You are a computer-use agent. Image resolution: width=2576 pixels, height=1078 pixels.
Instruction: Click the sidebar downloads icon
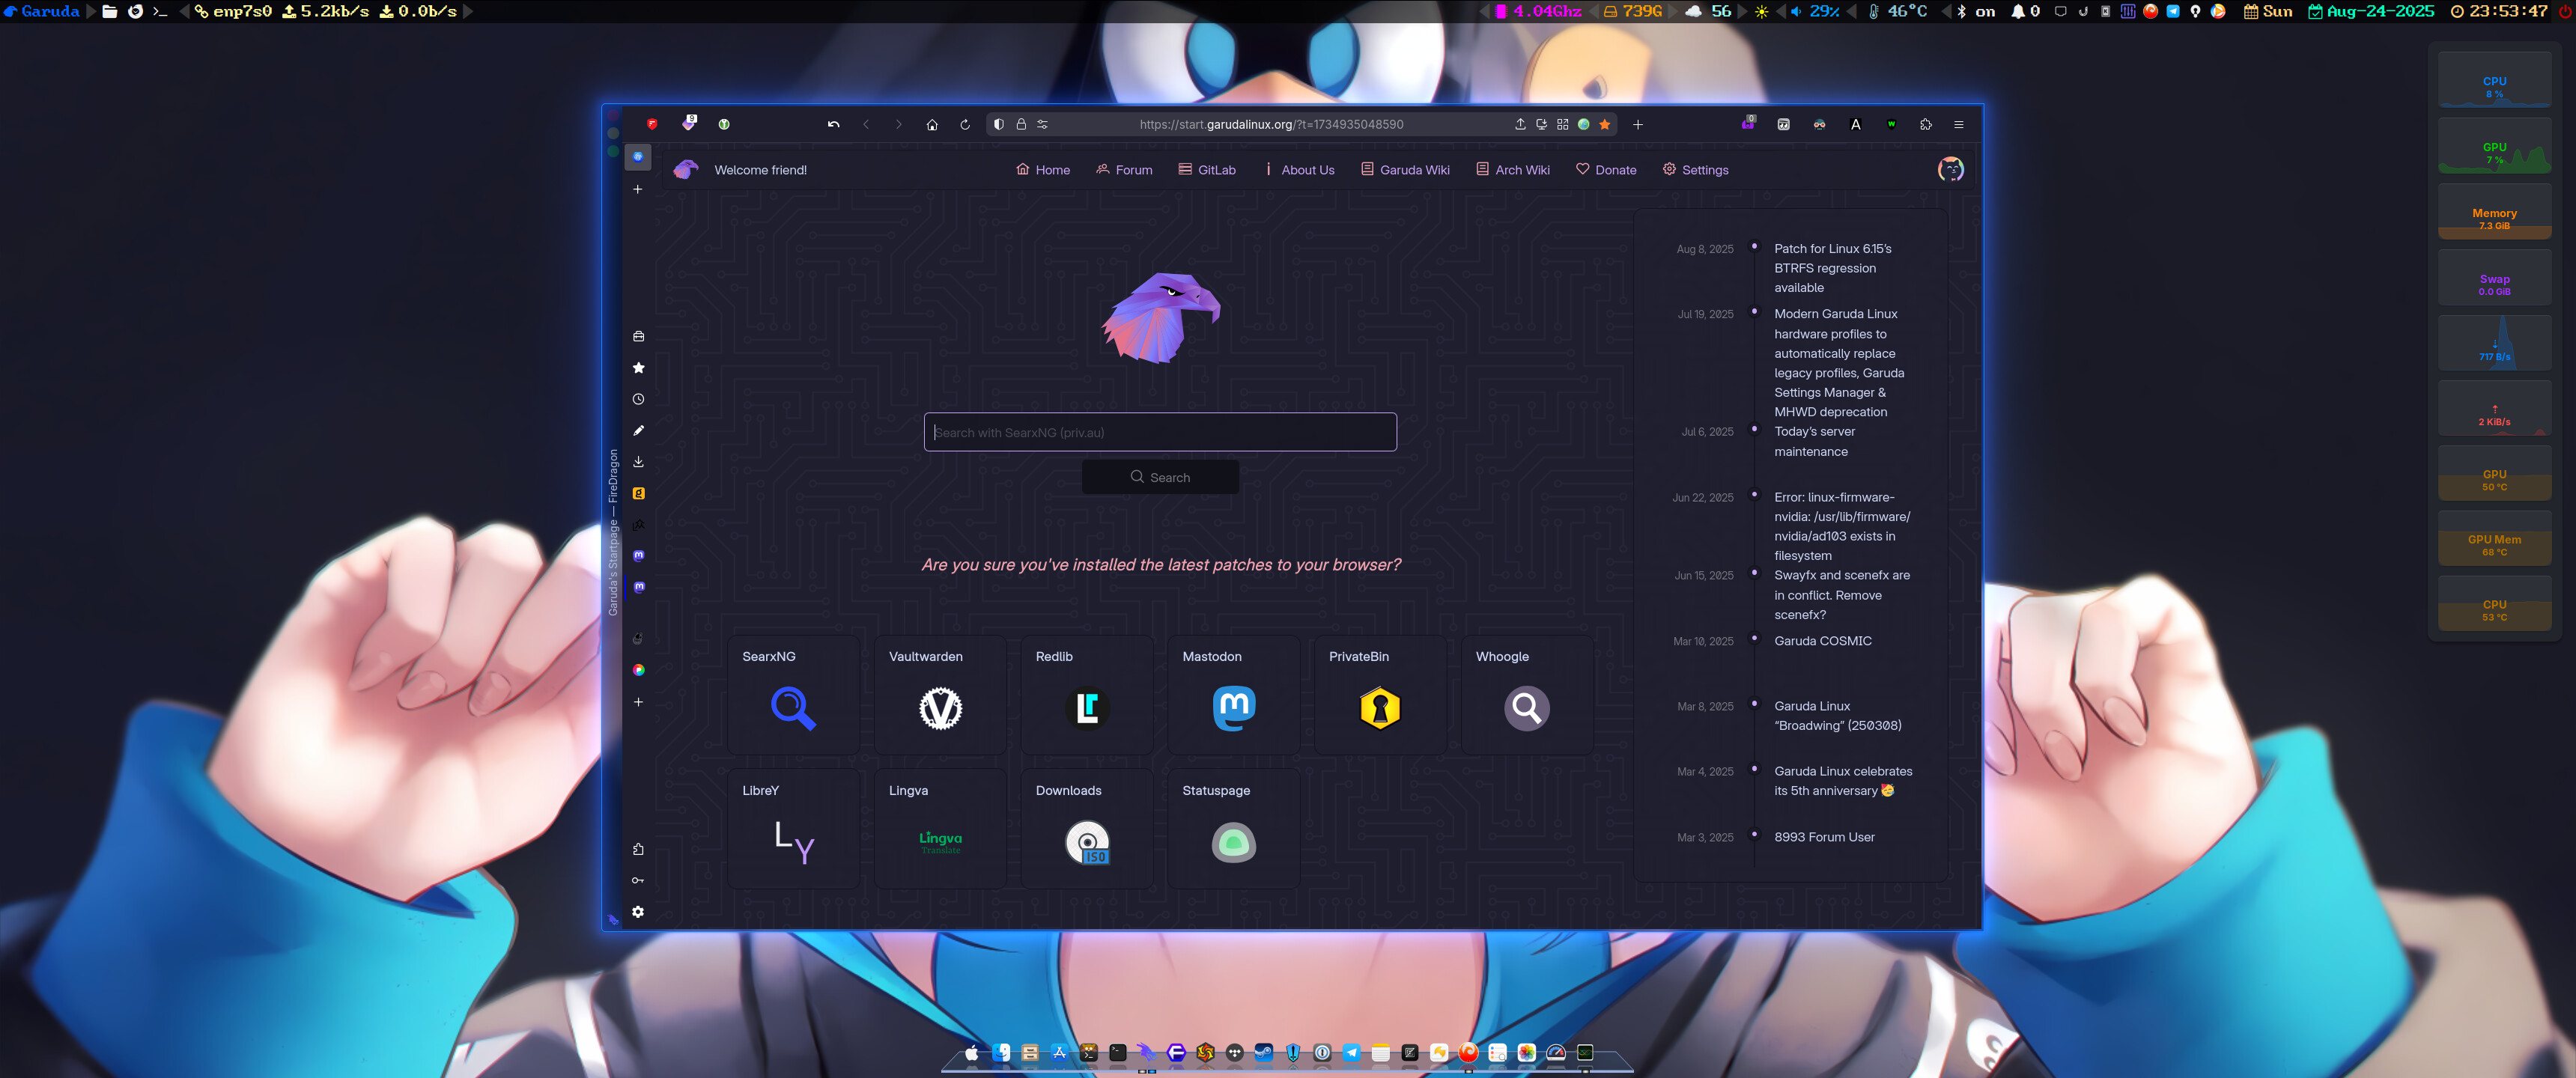(x=638, y=462)
